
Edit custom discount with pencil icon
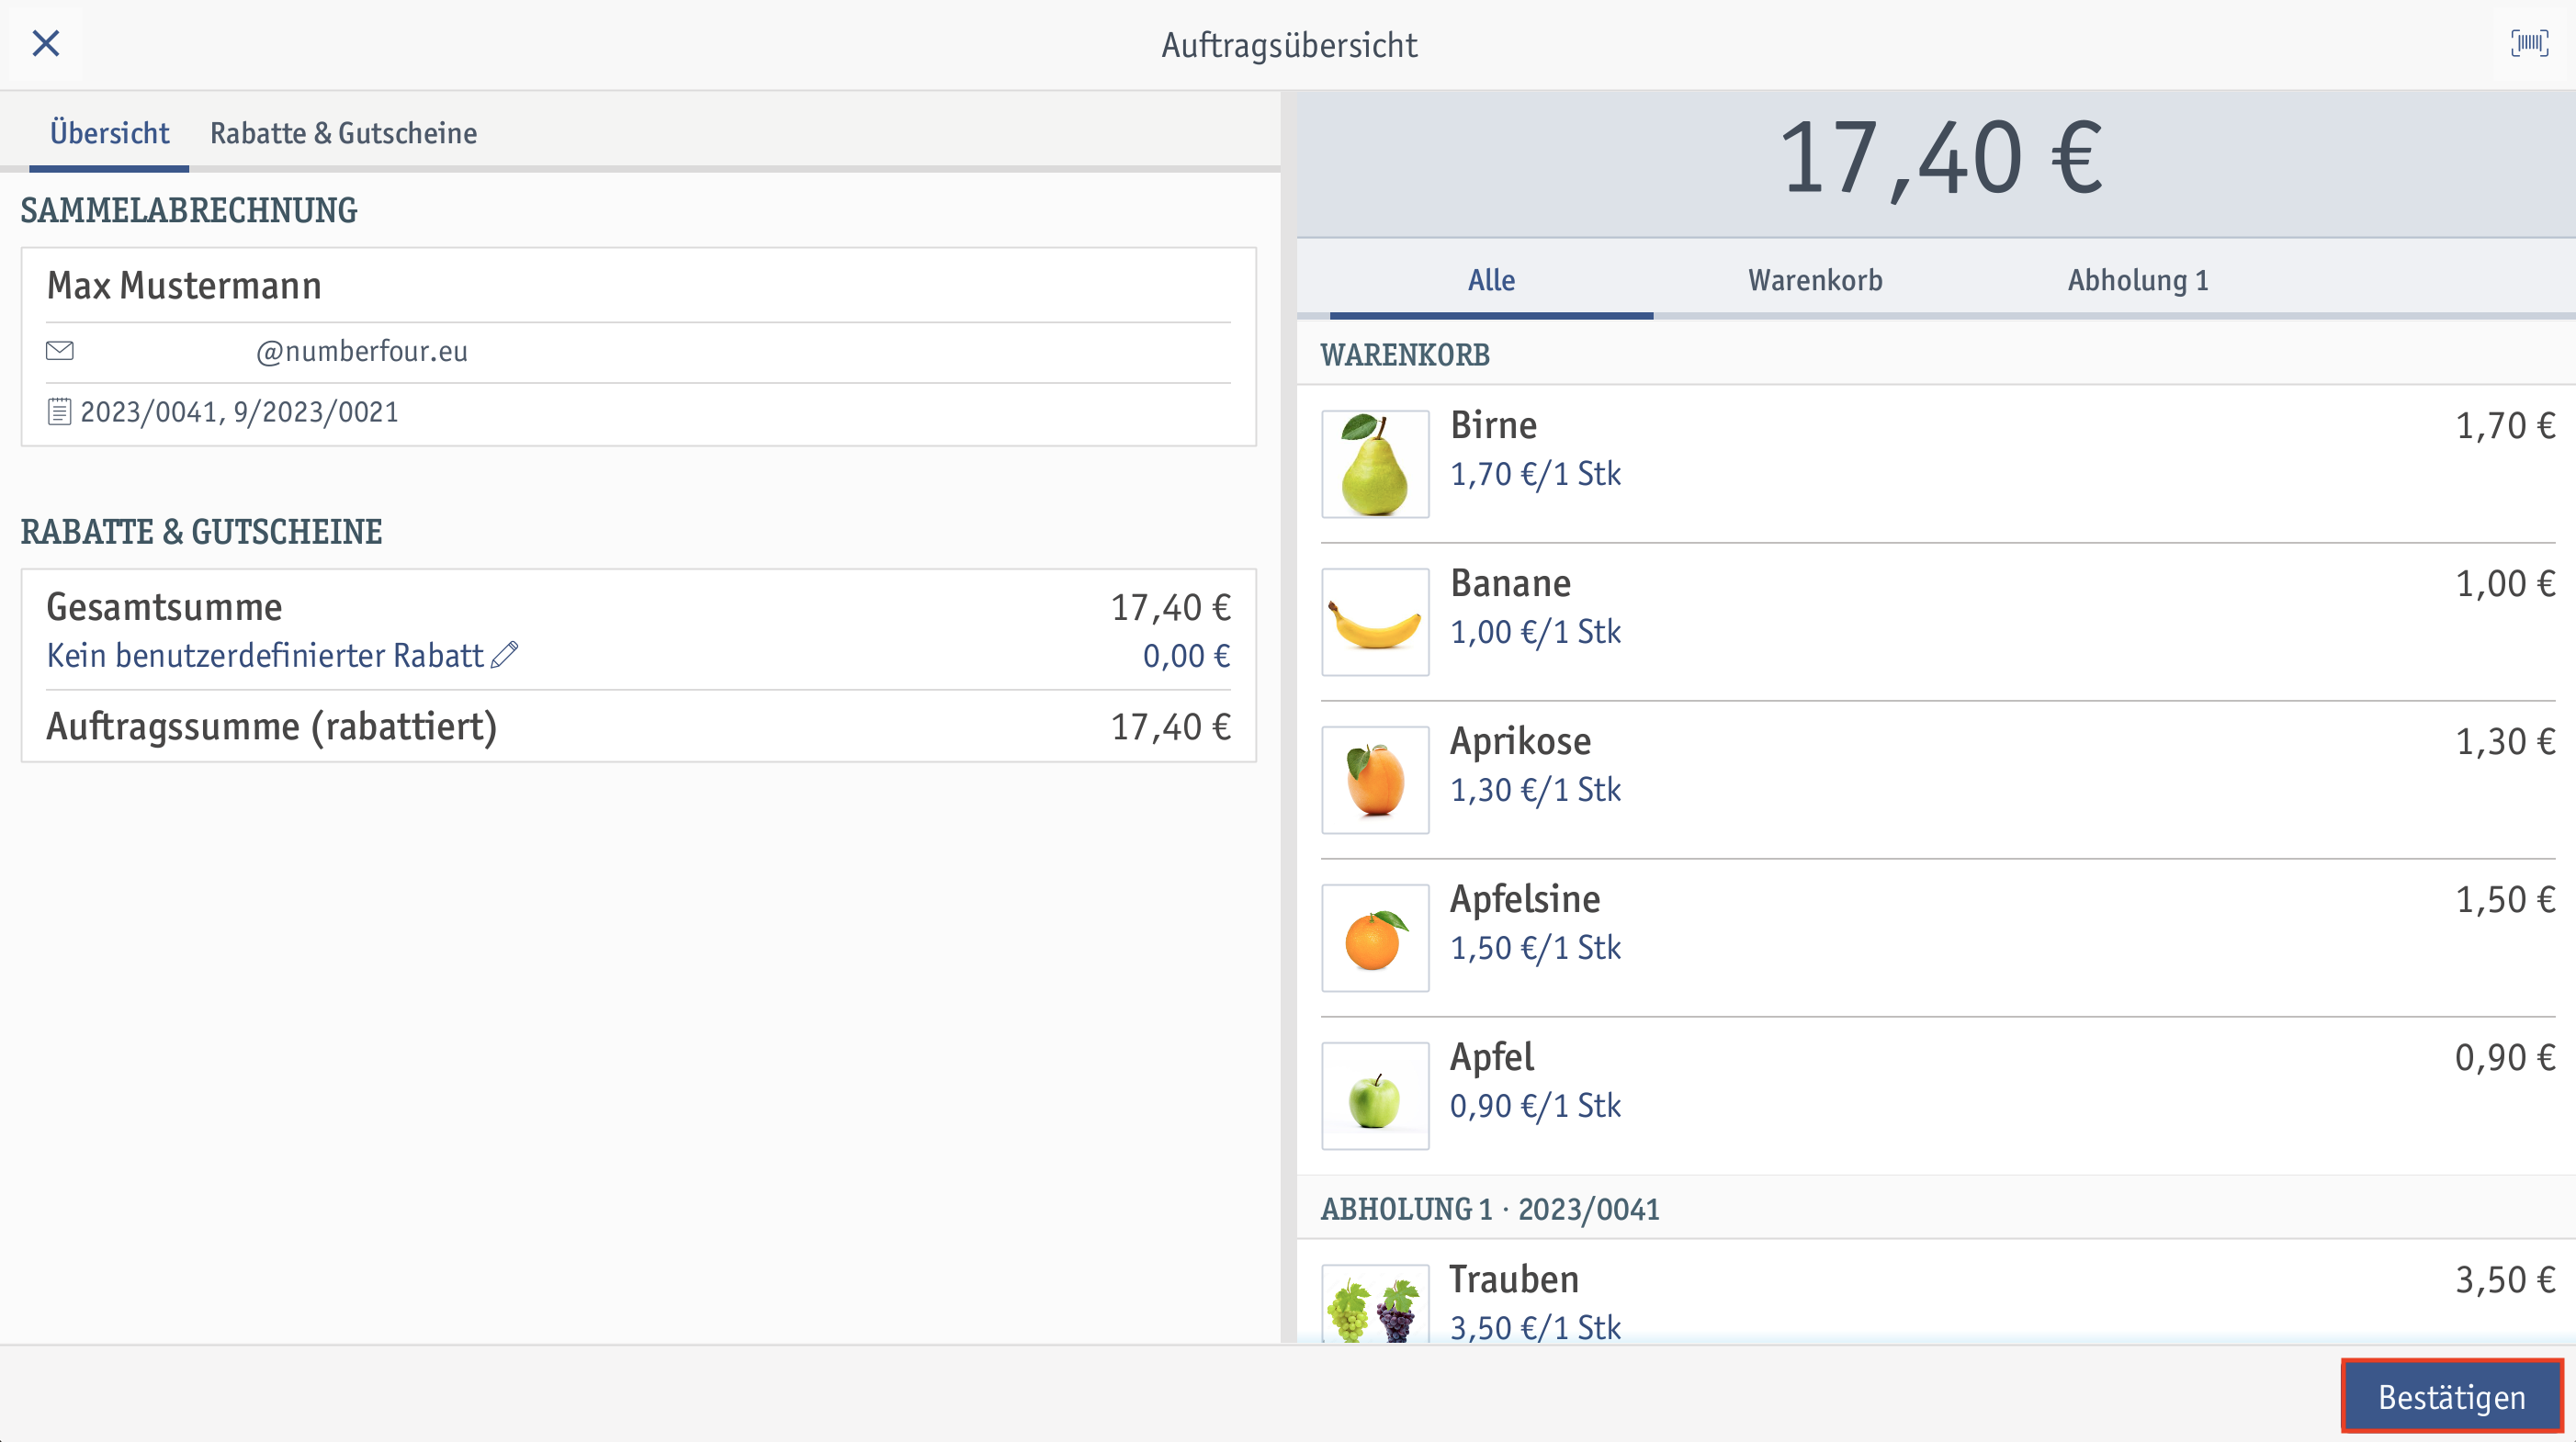point(505,655)
